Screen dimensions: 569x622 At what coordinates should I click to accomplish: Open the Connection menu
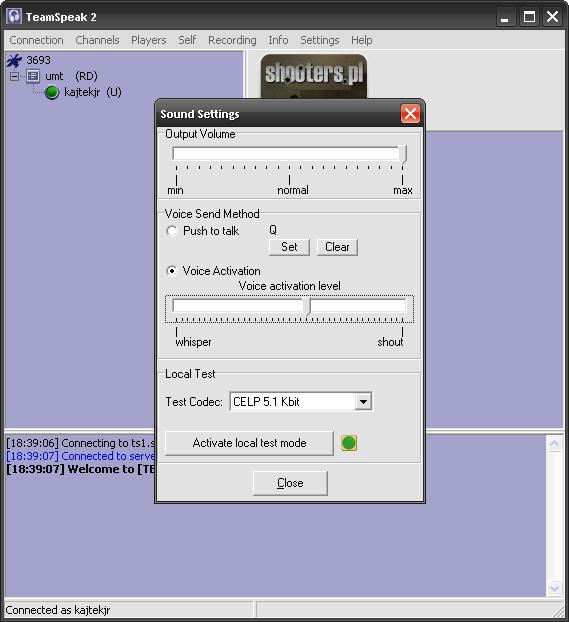37,40
